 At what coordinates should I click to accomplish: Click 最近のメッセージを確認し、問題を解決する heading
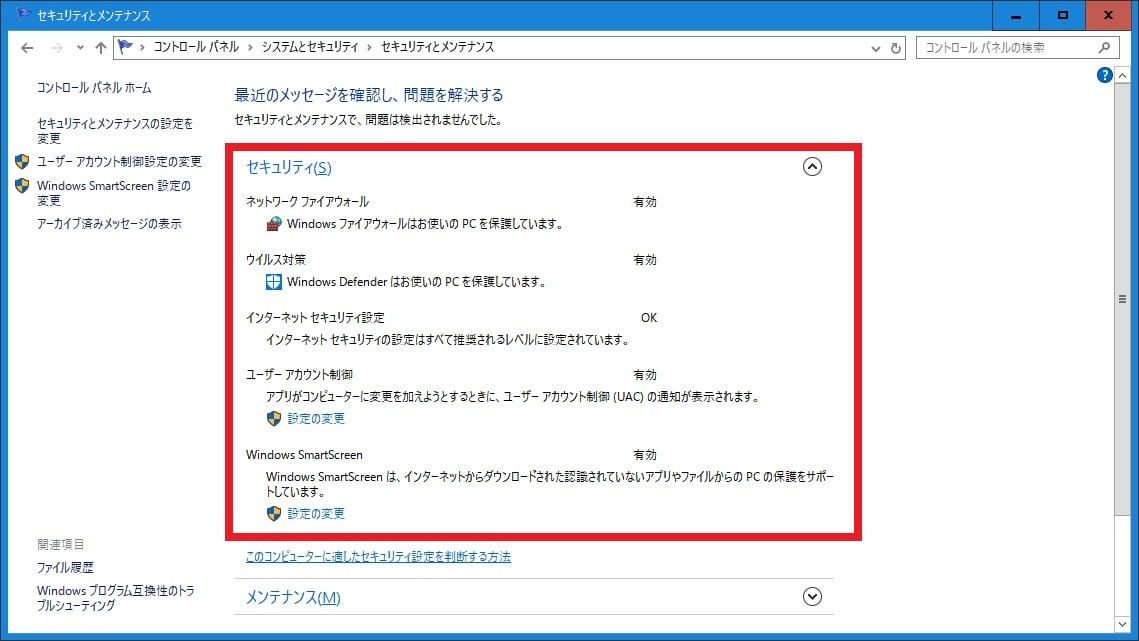(368, 95)
